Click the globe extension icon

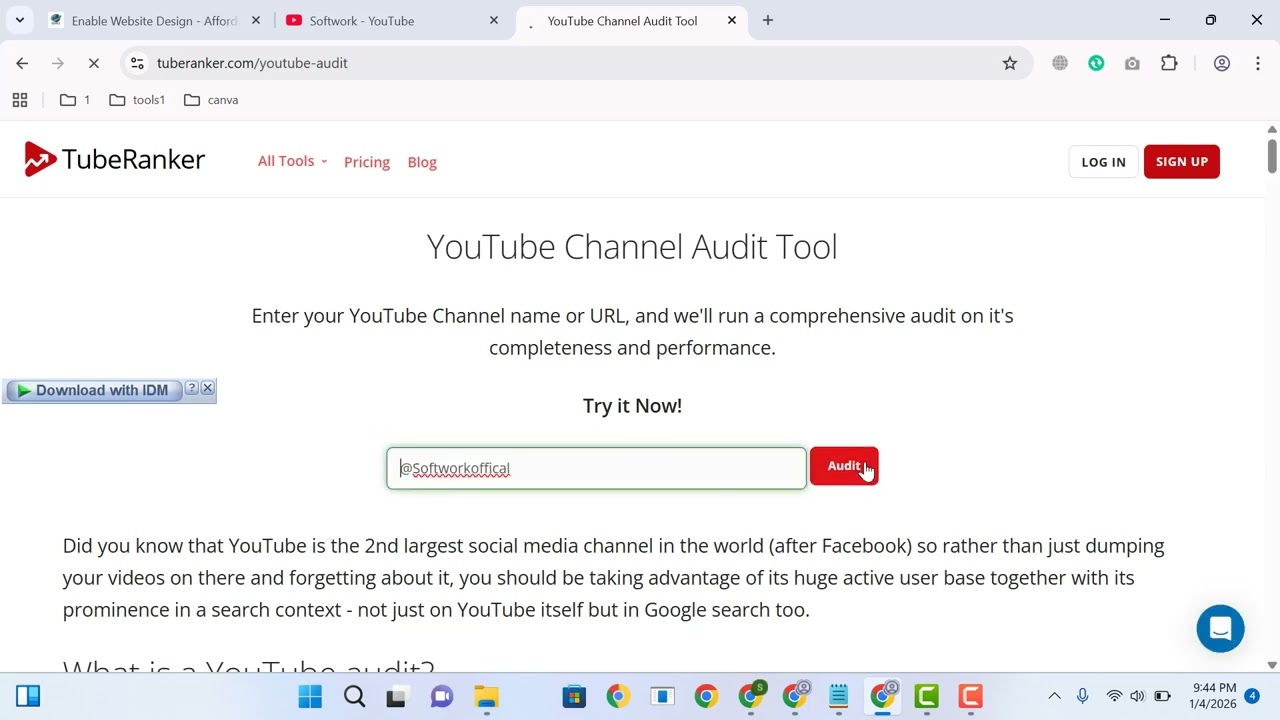[x=1060, y=63]
